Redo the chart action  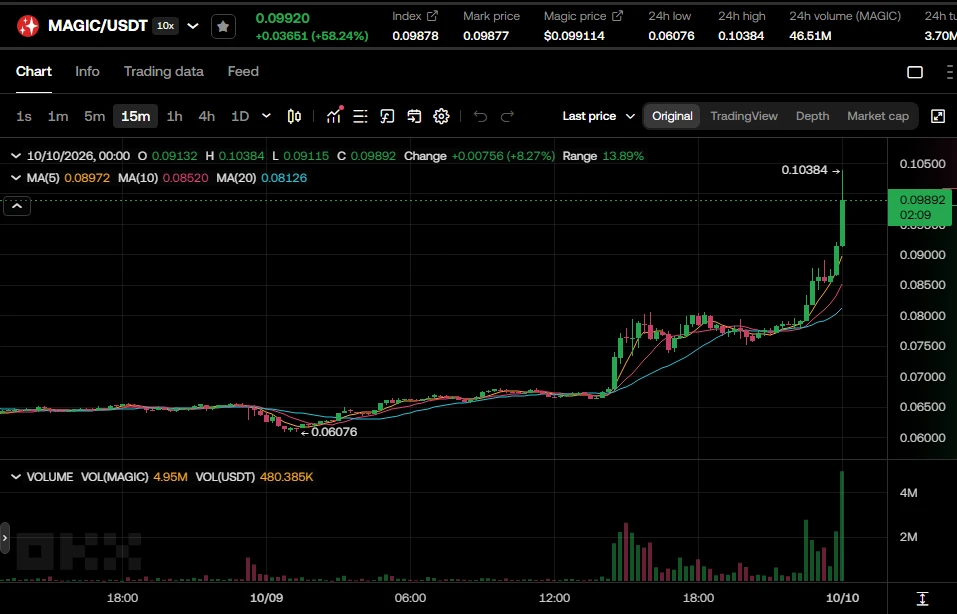[x=507, y=116]
